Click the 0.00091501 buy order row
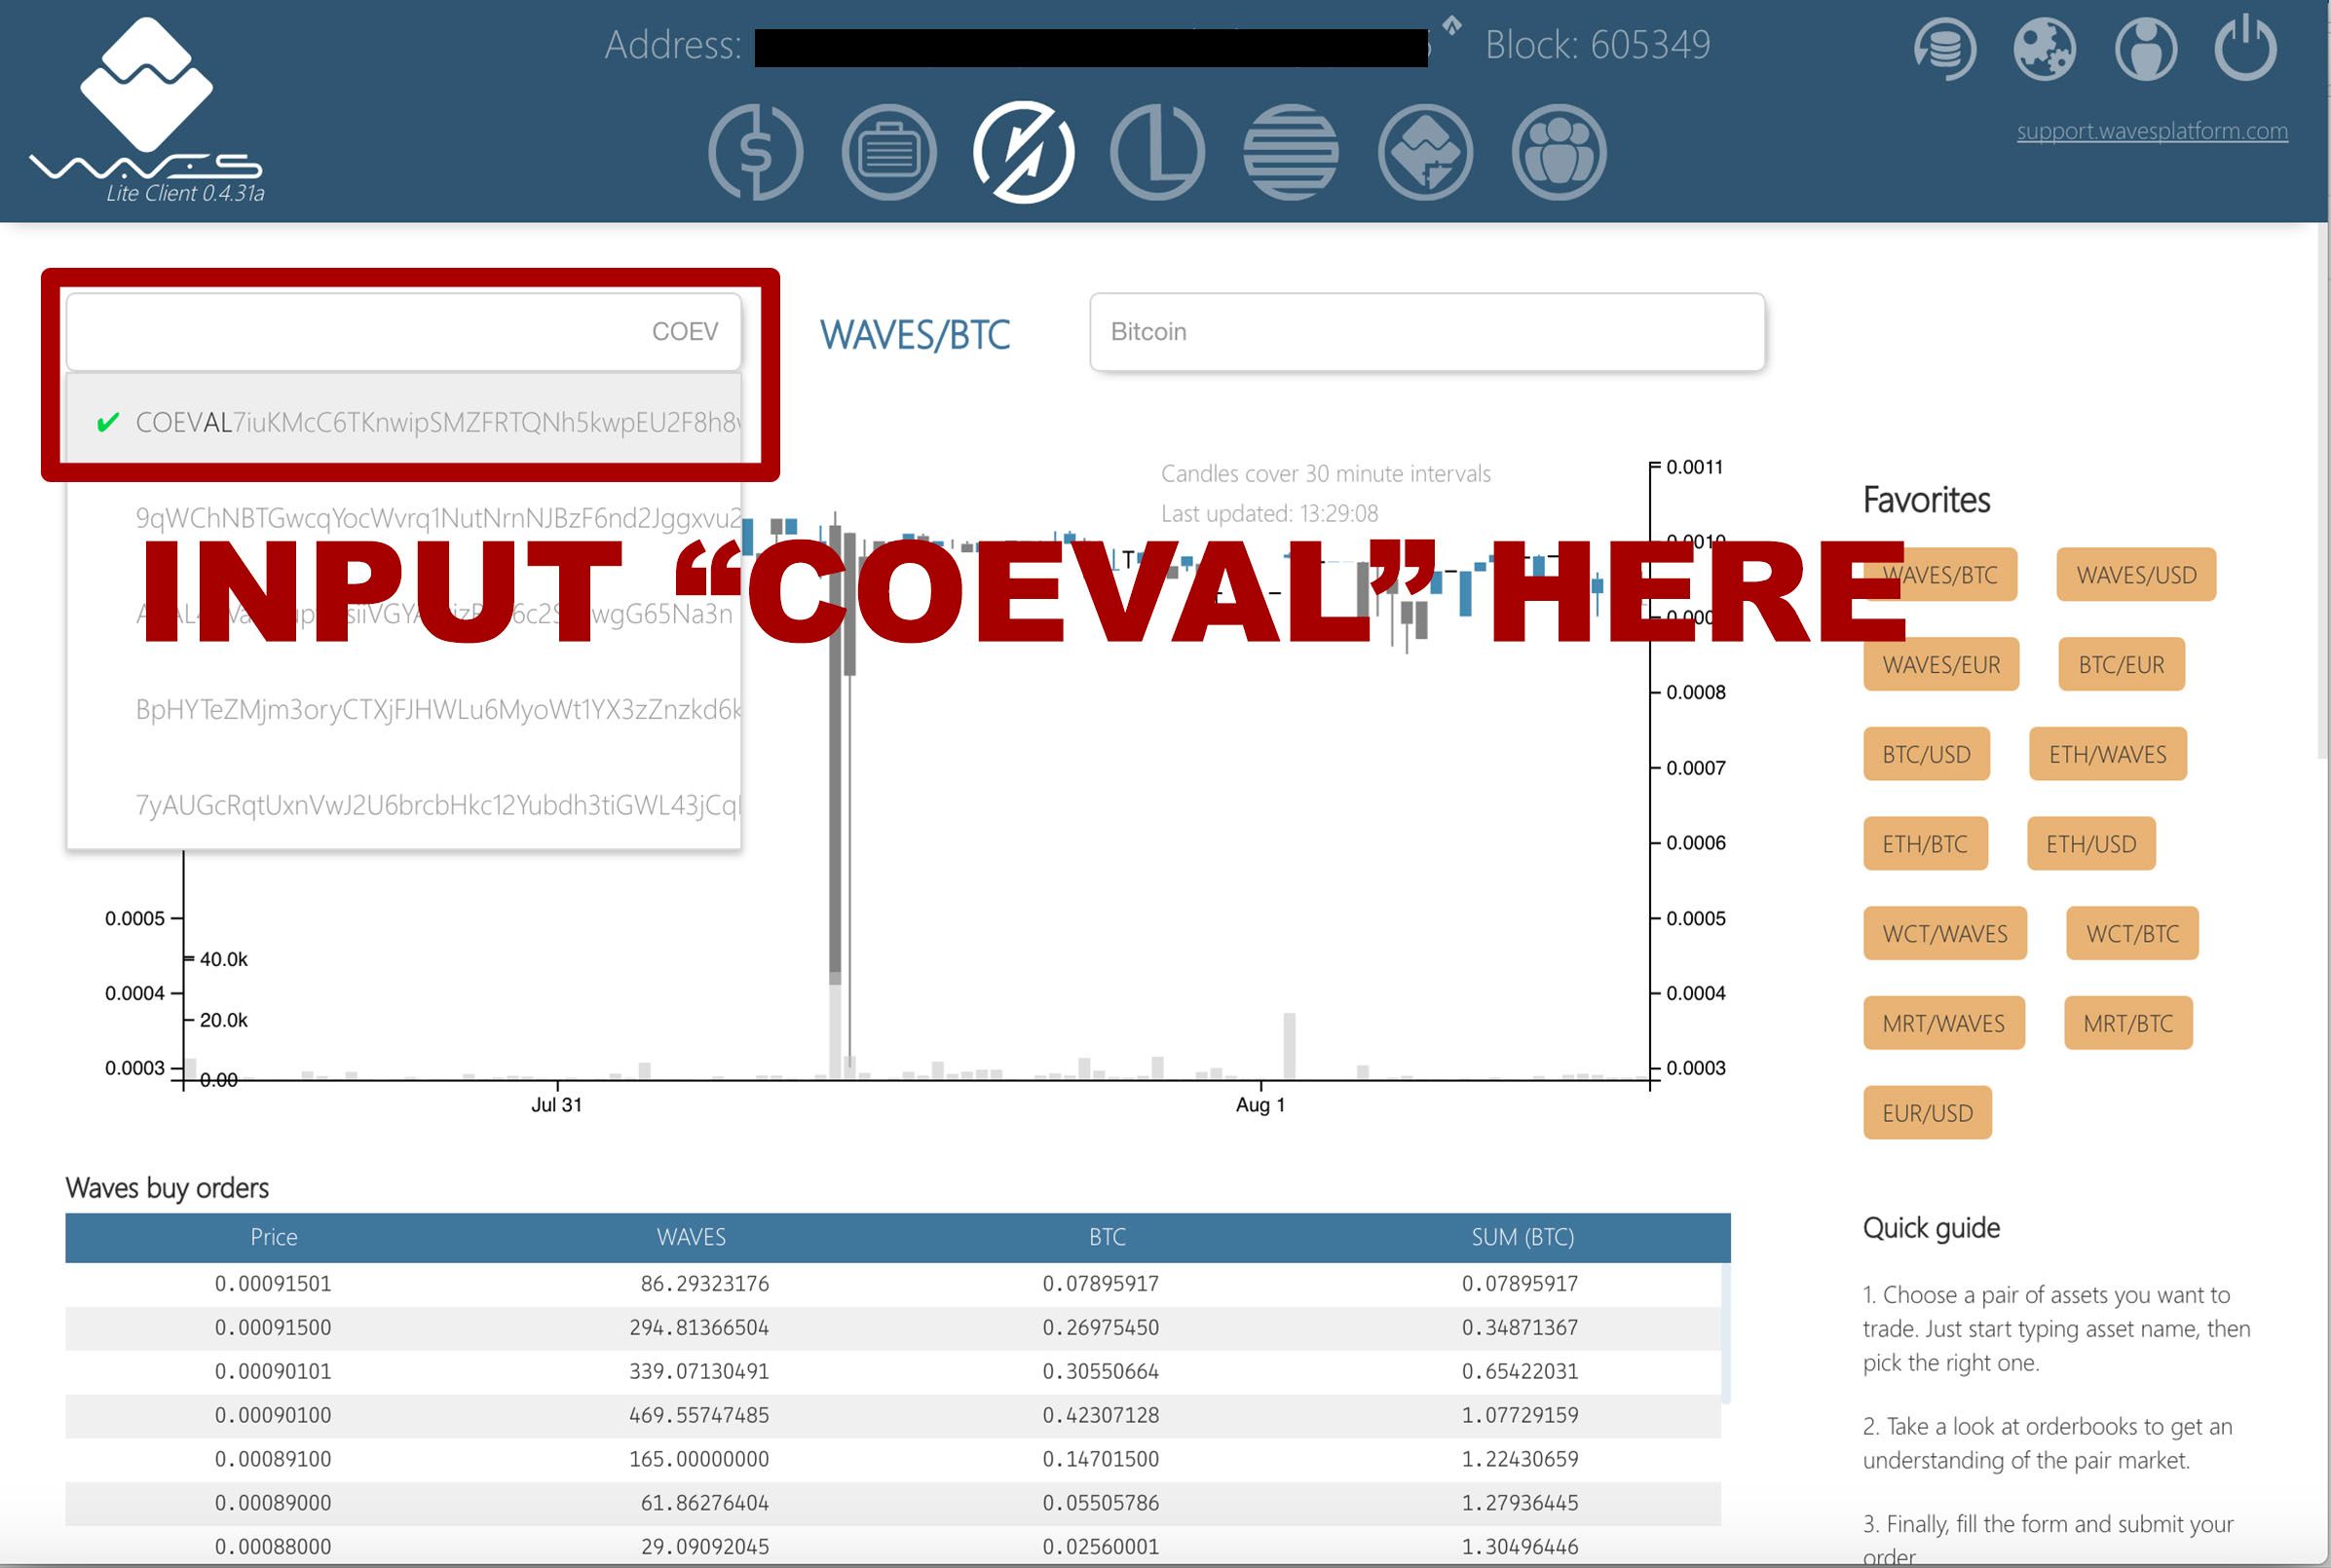 tap(273, 1284)
